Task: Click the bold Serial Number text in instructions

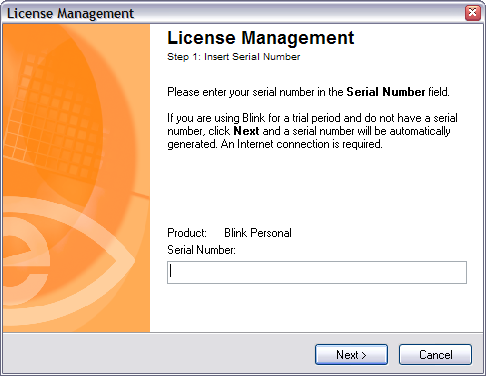Action: 386,92
